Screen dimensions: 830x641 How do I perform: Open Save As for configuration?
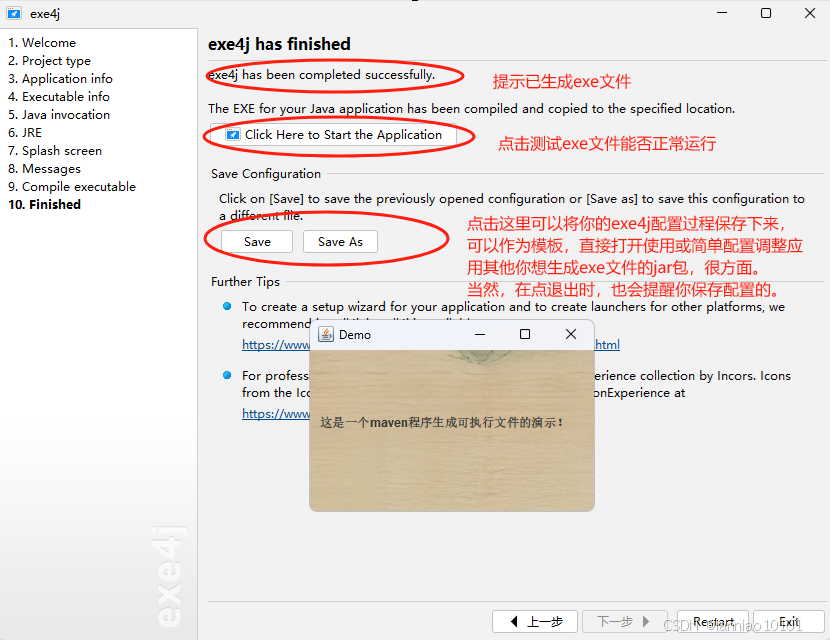[x=340, y=242]
